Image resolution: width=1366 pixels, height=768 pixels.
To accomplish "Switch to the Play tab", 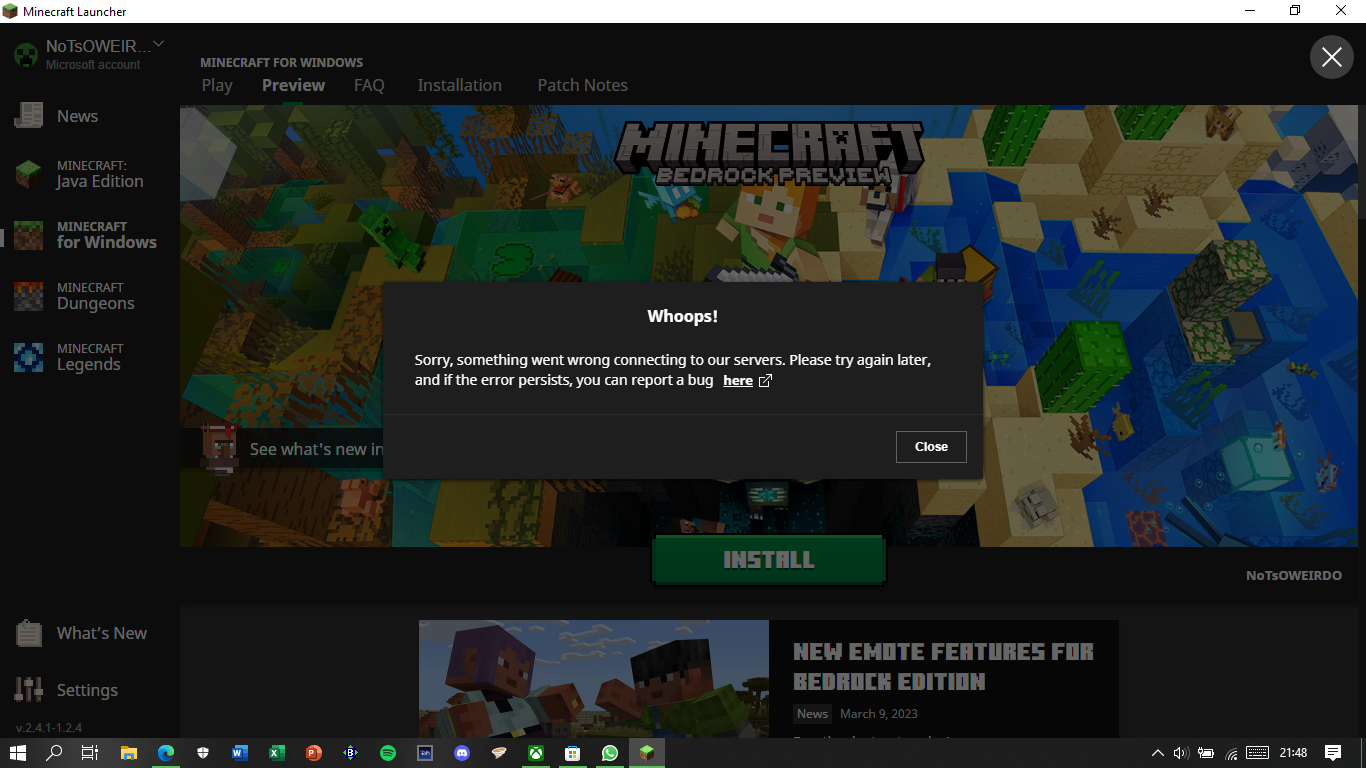I will [x=217, y=85].
